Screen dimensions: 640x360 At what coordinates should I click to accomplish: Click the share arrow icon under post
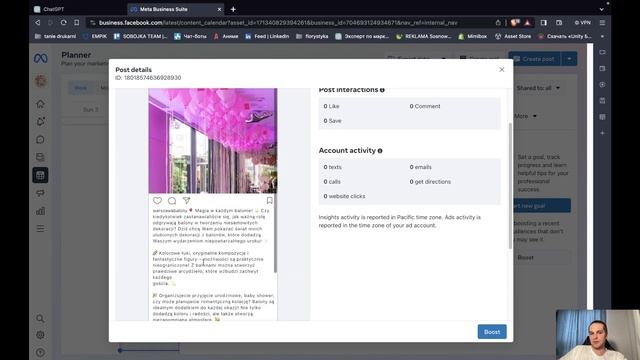tap(187, 200)
